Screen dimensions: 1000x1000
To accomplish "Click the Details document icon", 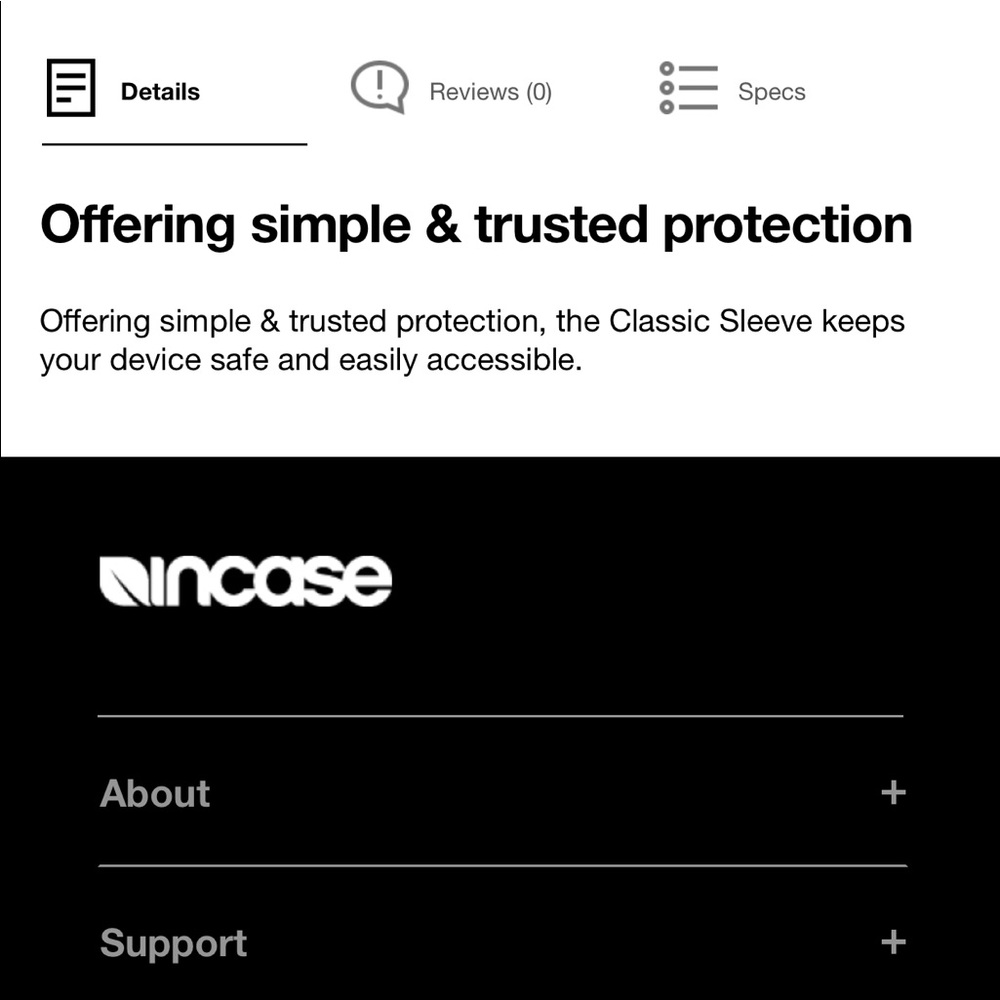I will (71, 88).
